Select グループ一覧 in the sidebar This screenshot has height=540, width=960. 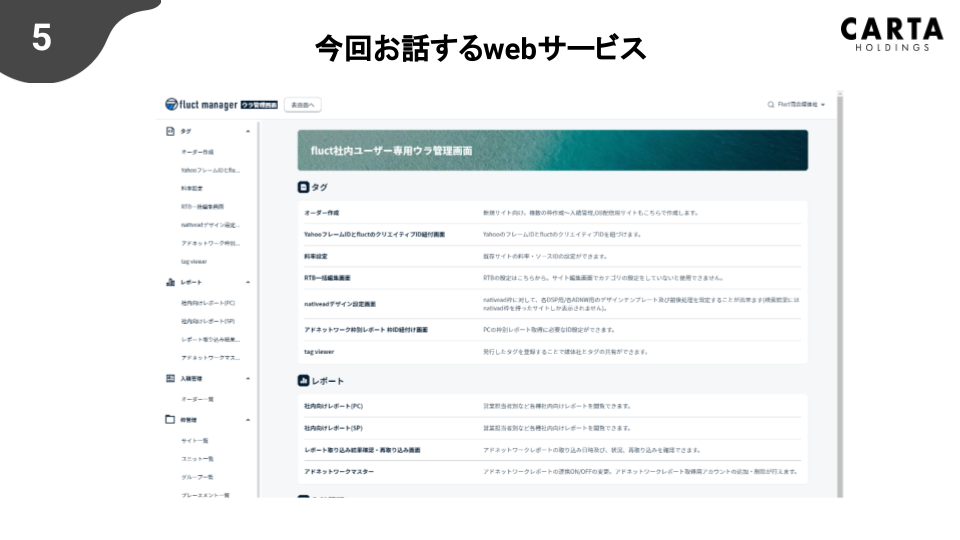point(197,477)
